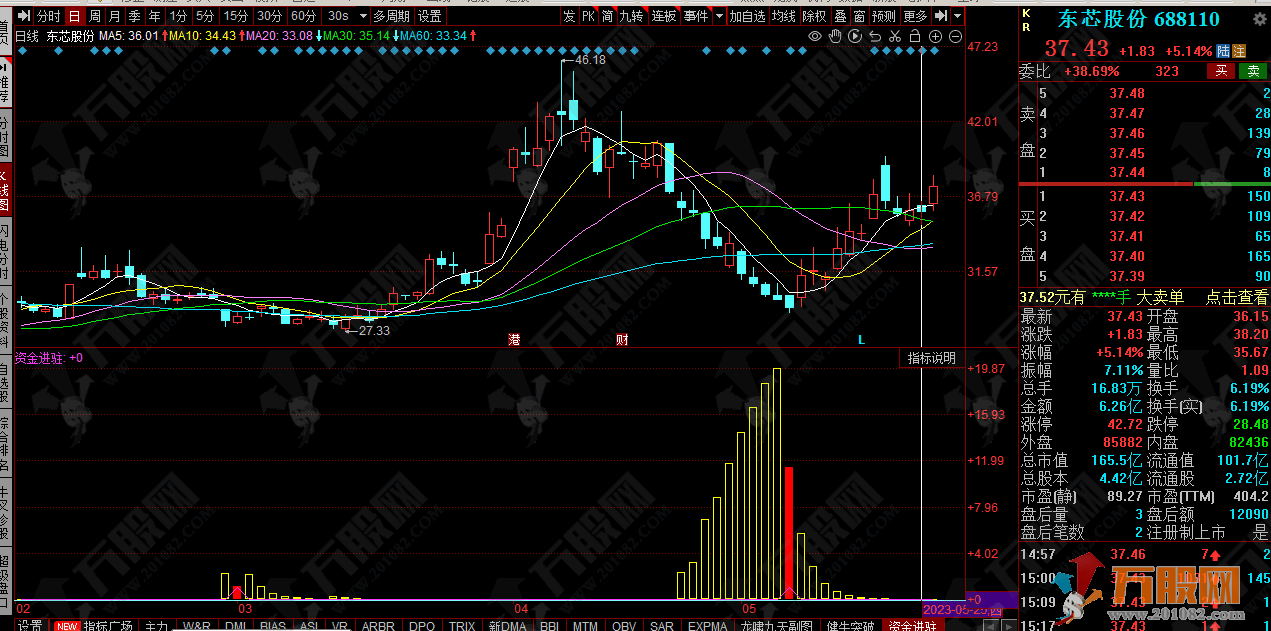Switch to the 资金进驻 indicator tab
This screenshot has width=1271, height=631.
[x=913, y=626]
